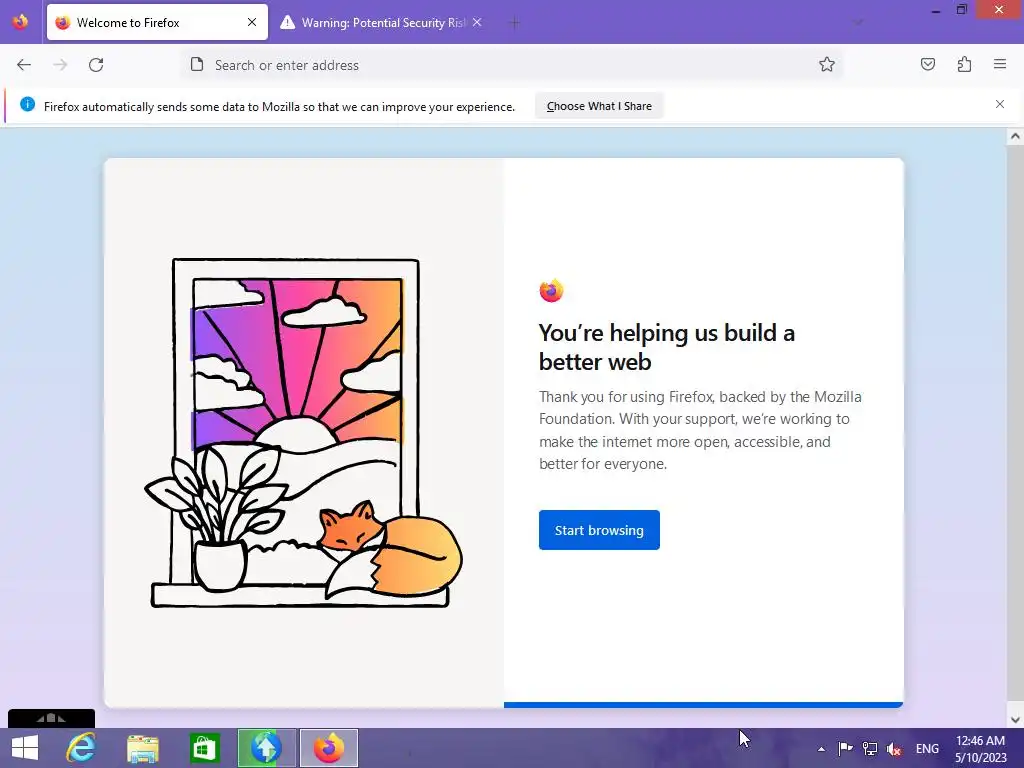Bookmark this page with the star icon

[x=827, y=64]
